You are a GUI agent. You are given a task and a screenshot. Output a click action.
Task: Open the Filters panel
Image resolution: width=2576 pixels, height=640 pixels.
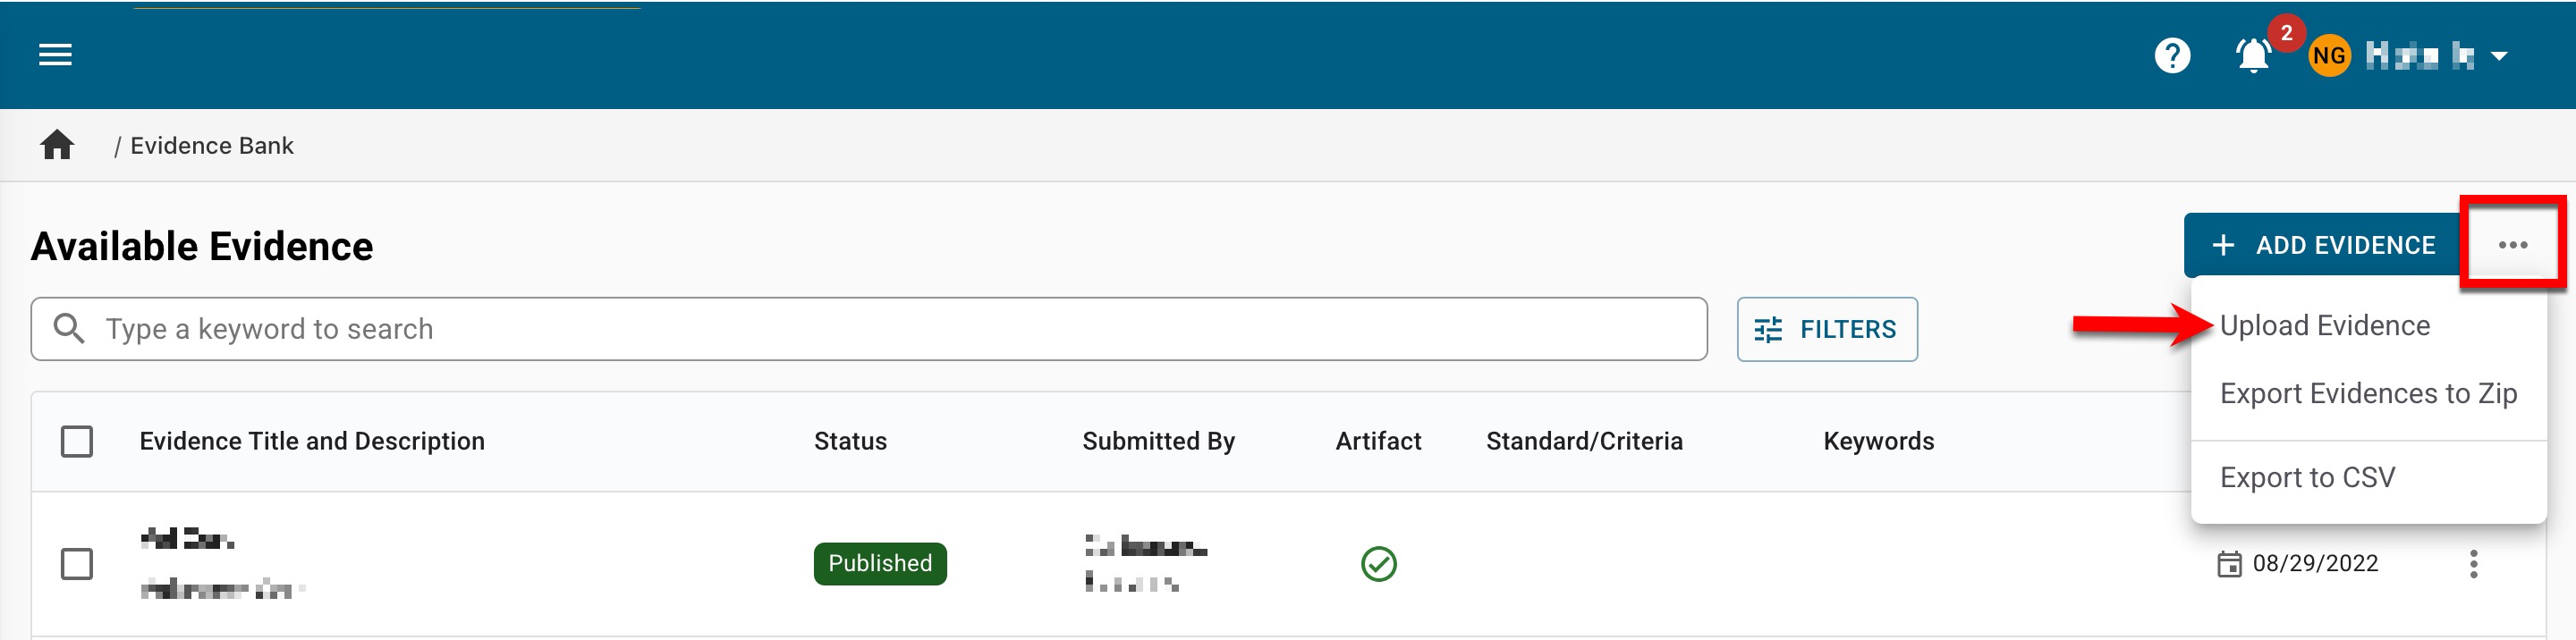click(x=1826, y=329)
